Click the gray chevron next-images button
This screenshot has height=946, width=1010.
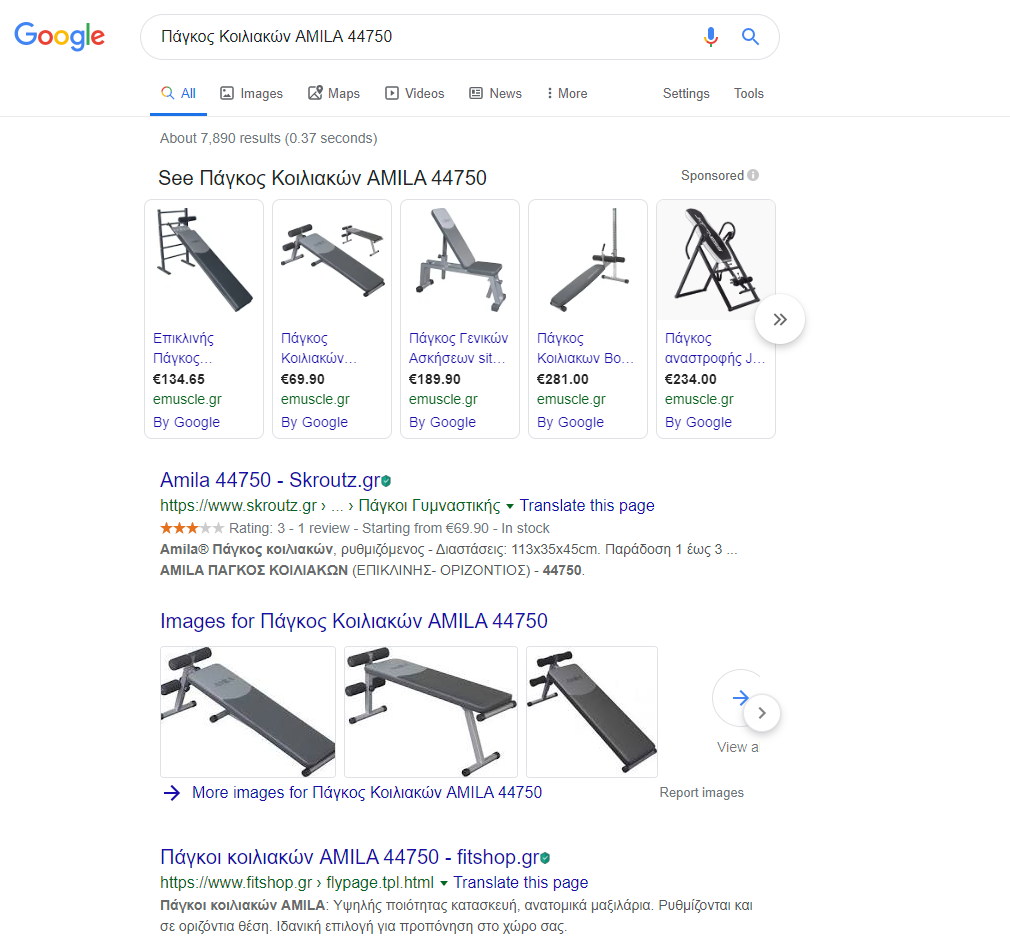click(x=762, y=713)
